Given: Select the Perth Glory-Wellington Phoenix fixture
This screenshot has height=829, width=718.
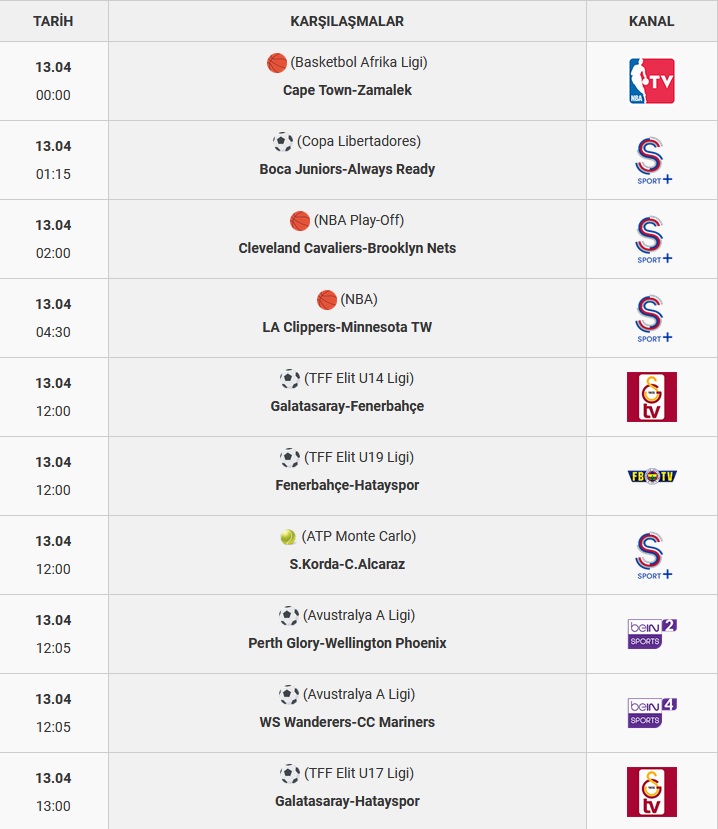Looking at the screenshot, I should [347, 643].
